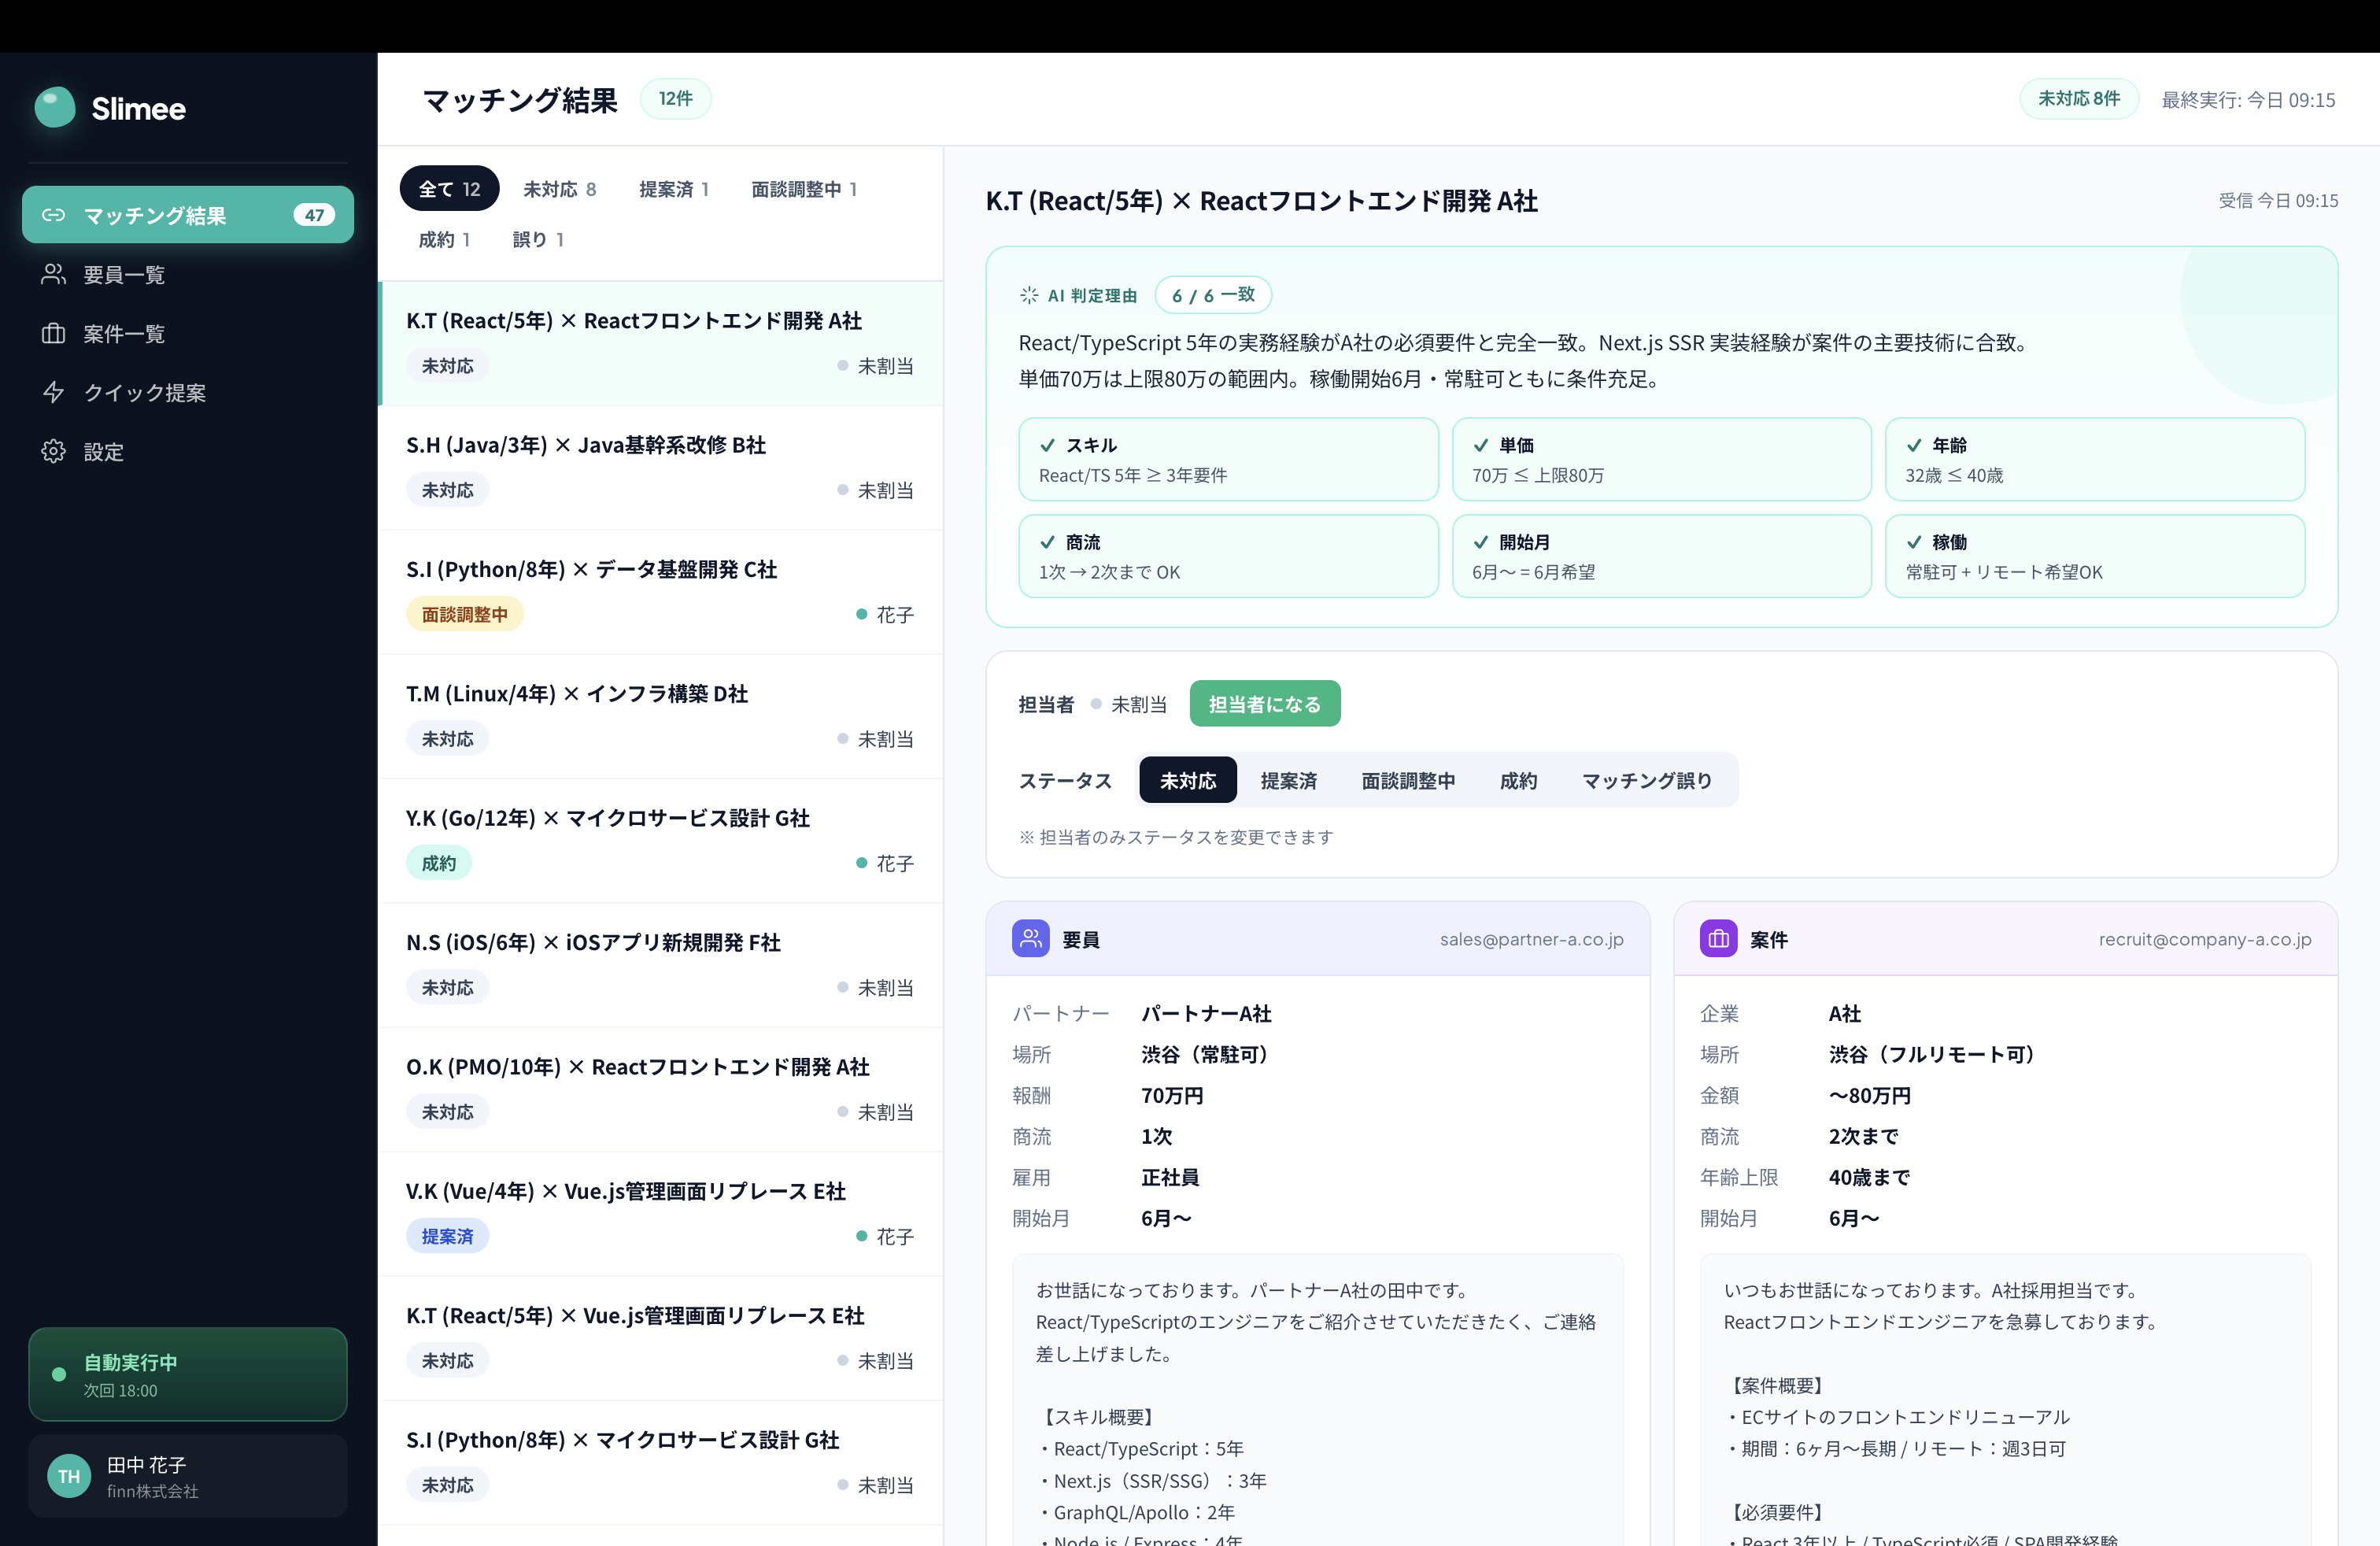Click the 6 / 6 一致 badge

point(1213,295)
